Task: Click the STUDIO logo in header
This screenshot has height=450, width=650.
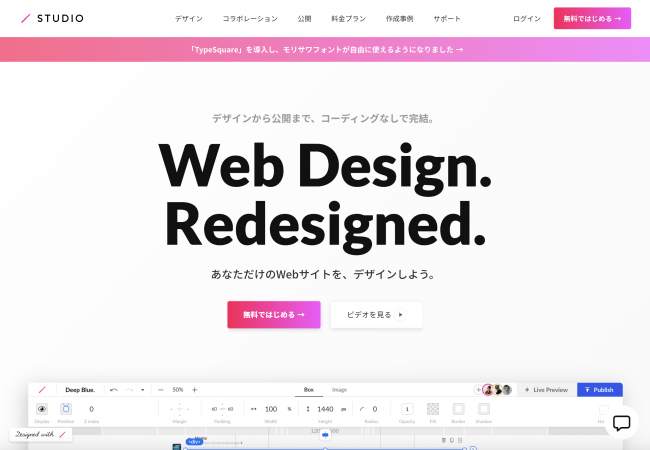Action: click(53, 18)
